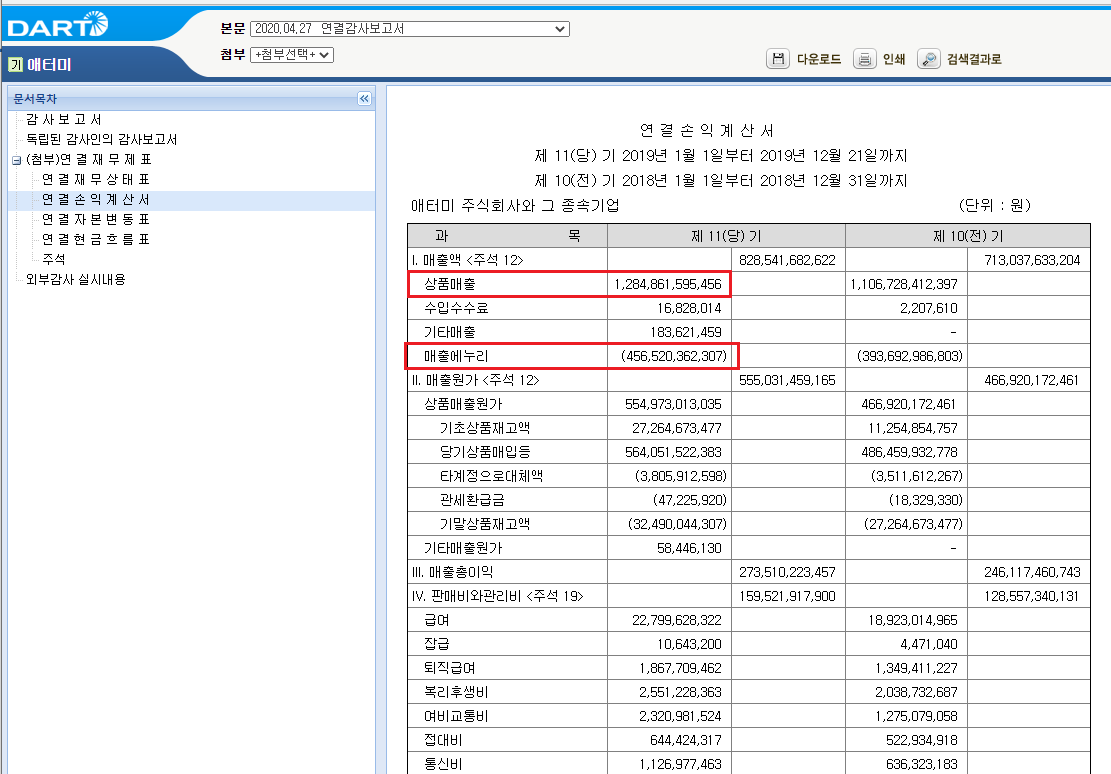Open 감사보고서 in document outline
The width and height of the screenshot is (1111, 774).
click(x=64, y=119)
